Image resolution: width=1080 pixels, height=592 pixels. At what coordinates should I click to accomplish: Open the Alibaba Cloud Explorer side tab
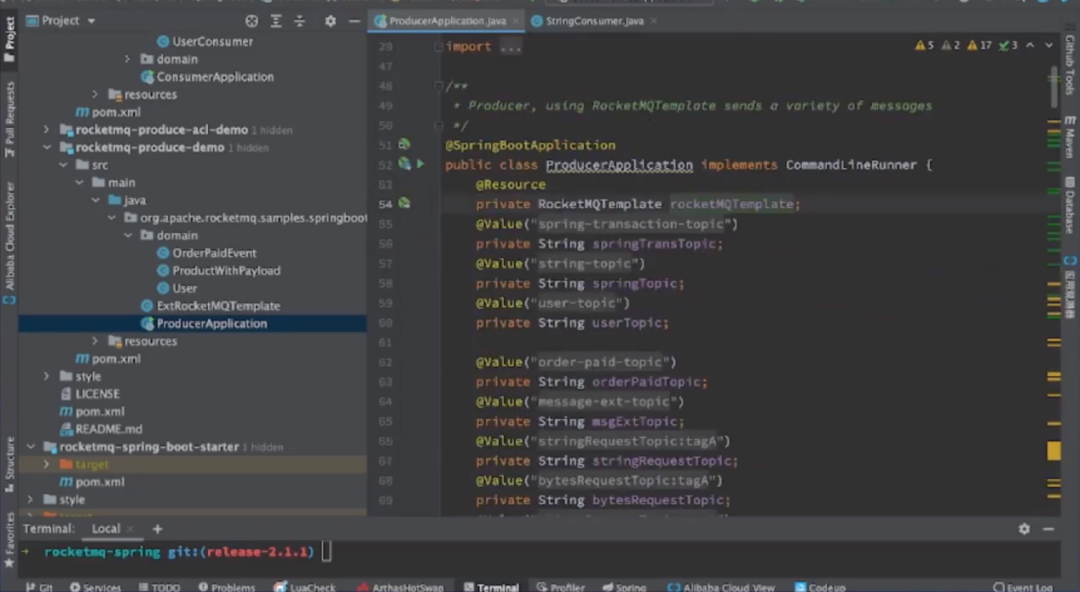(x=10, y=243)
